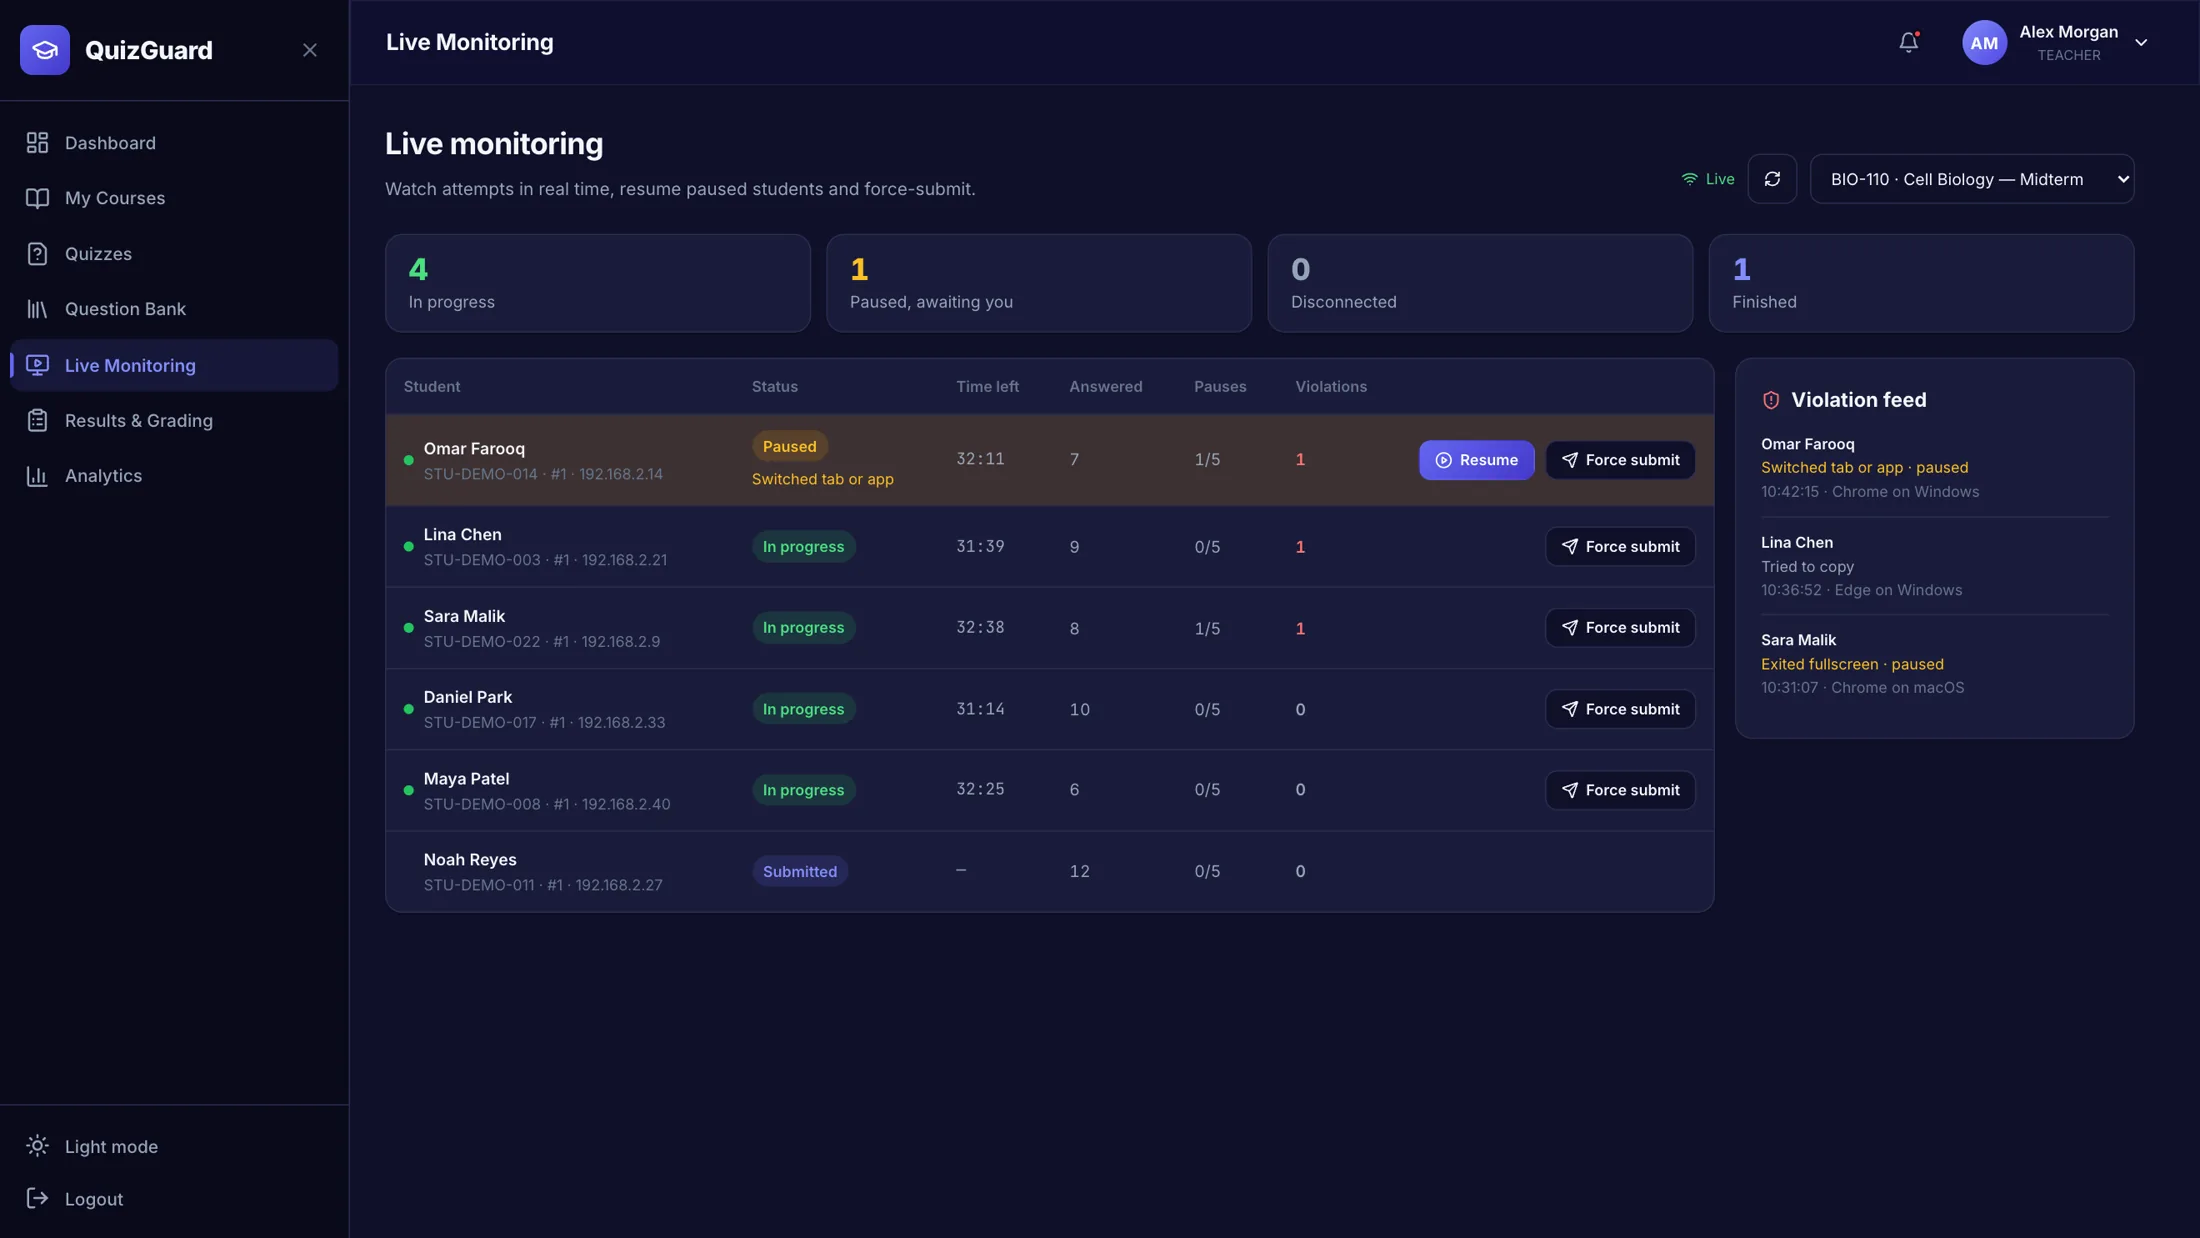Click Maya Patel's student ID line
Viewport: 2200px width, 1238px height.
547,804
